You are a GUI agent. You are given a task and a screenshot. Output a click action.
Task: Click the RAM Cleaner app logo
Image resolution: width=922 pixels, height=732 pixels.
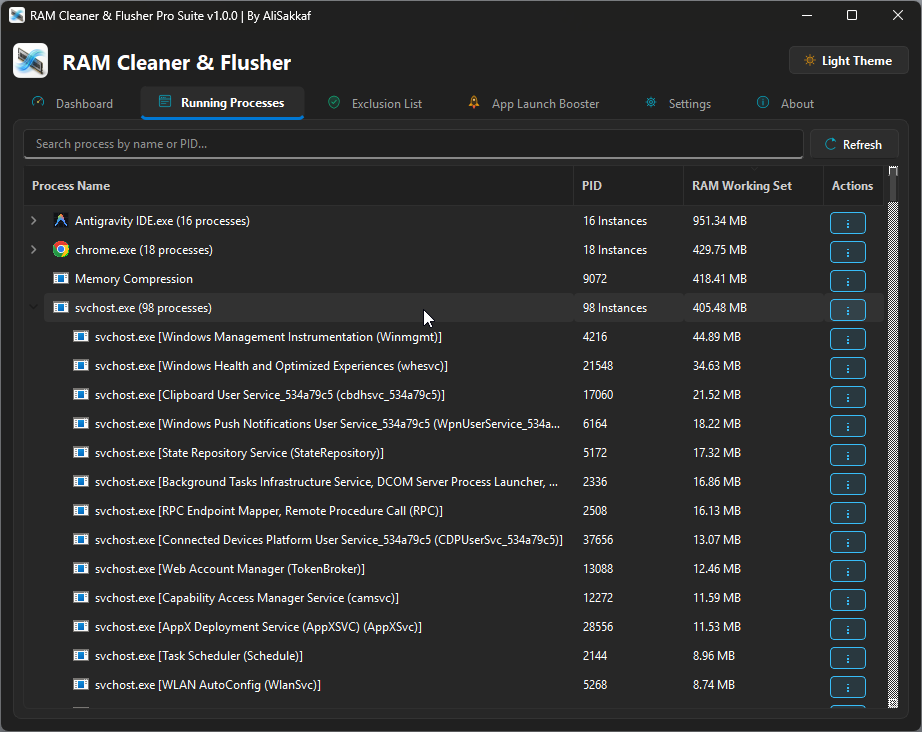click(31, 61)
